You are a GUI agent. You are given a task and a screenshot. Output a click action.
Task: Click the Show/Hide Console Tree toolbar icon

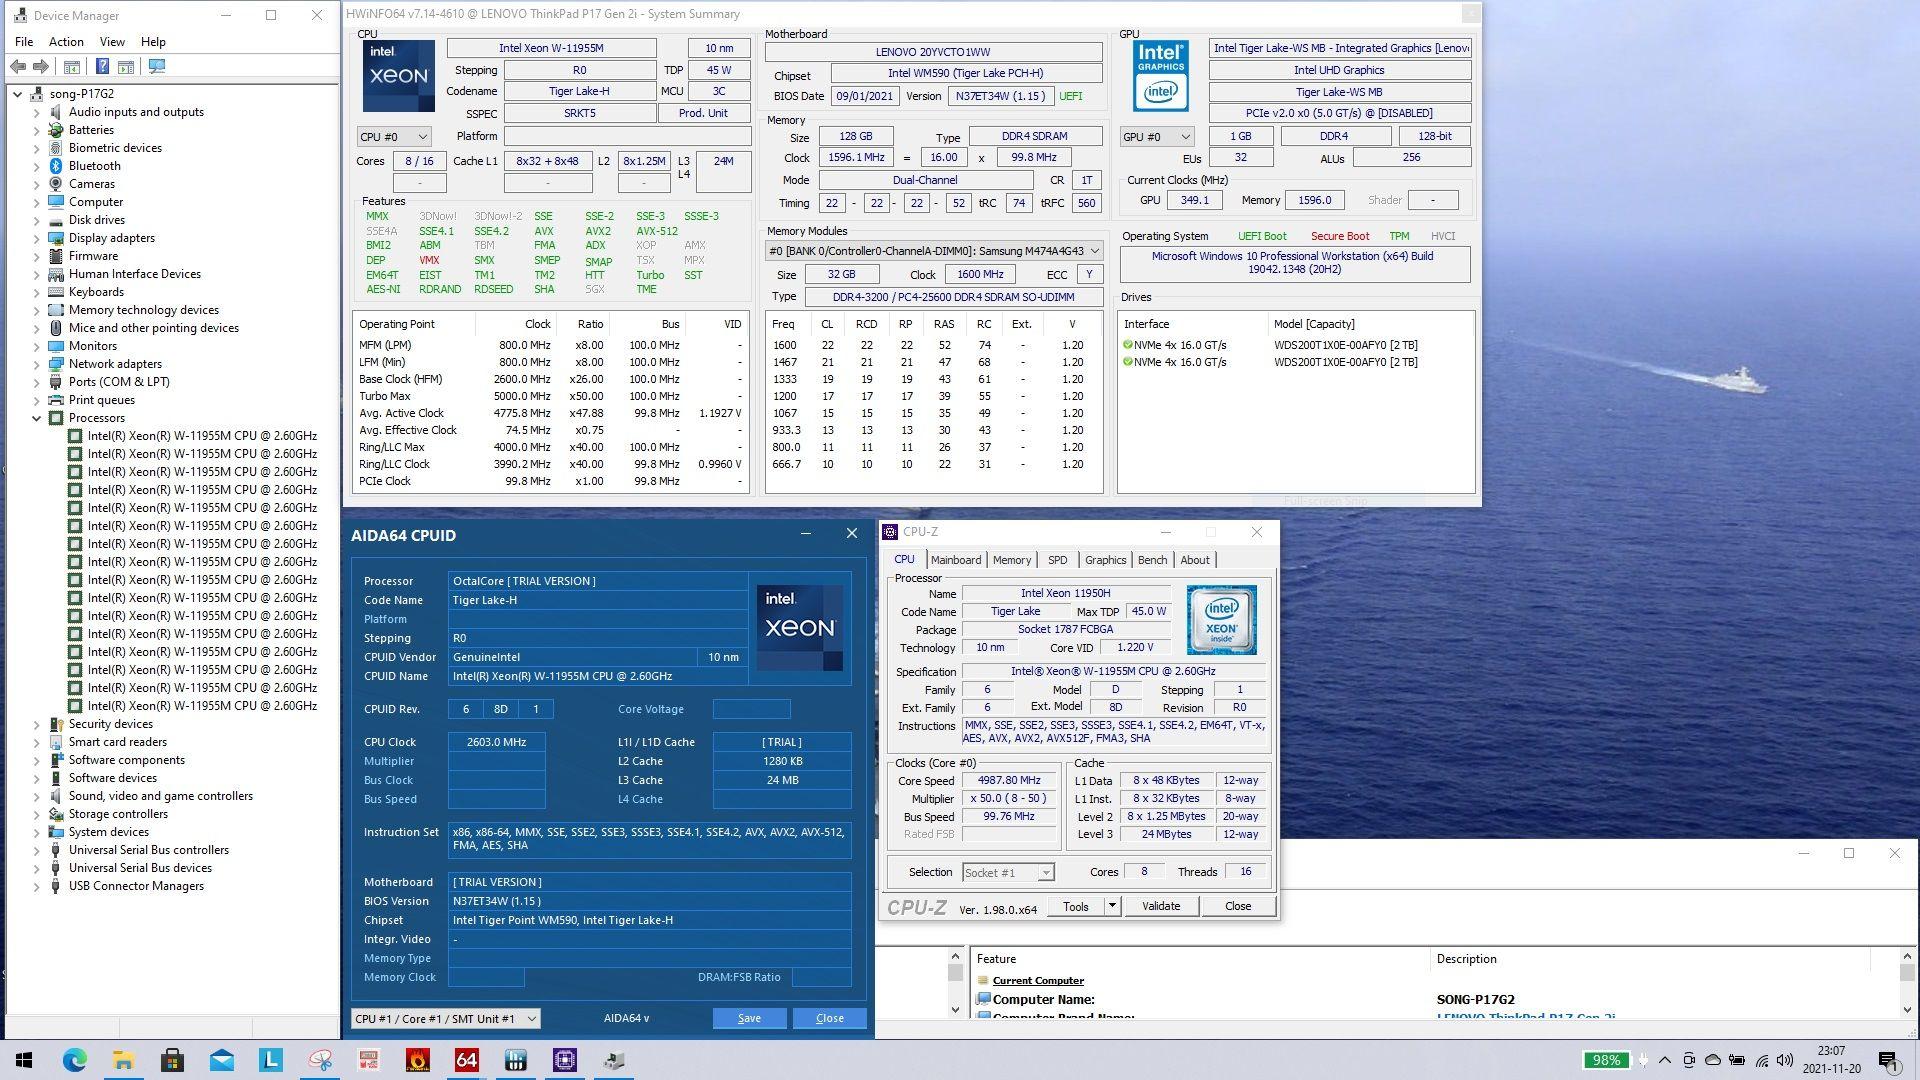(x=72, y=67)
